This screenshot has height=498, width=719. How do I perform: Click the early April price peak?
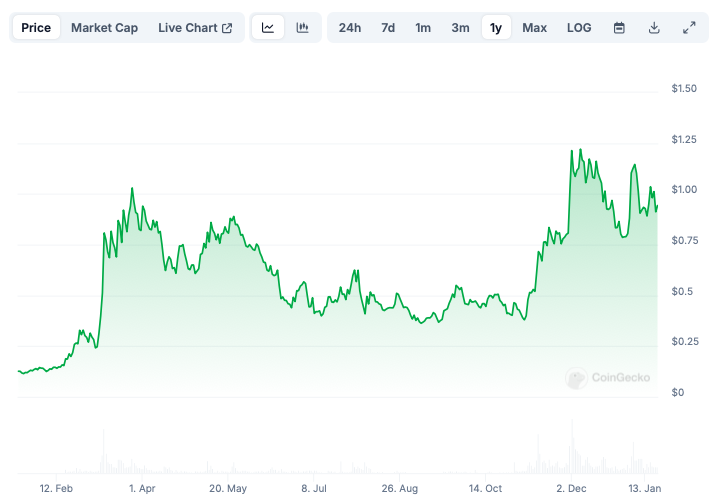pos(132,188)
